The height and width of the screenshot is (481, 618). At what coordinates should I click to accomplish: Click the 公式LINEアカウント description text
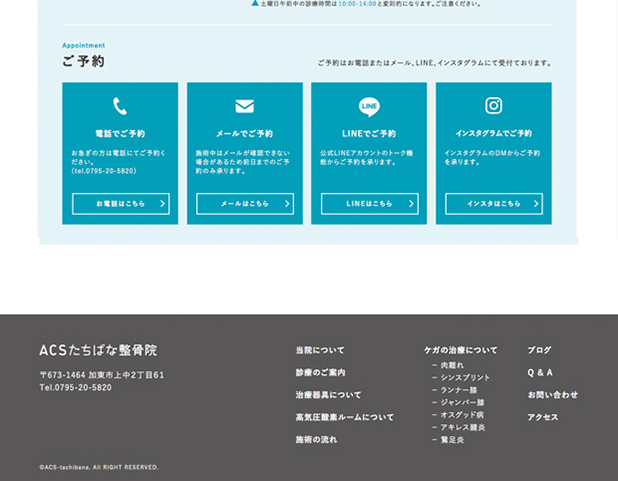tap(367, 157)
